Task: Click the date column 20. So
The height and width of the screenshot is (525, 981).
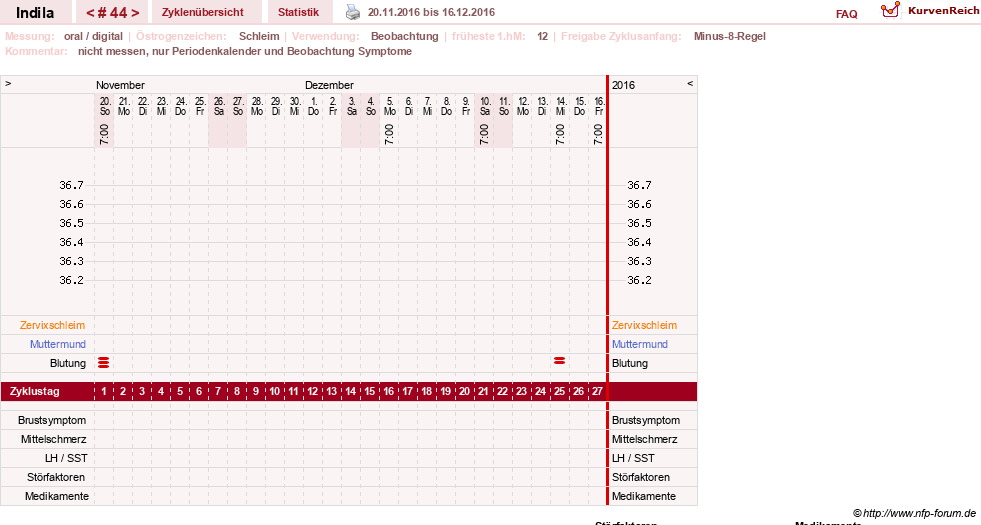Action: (105, 106)
